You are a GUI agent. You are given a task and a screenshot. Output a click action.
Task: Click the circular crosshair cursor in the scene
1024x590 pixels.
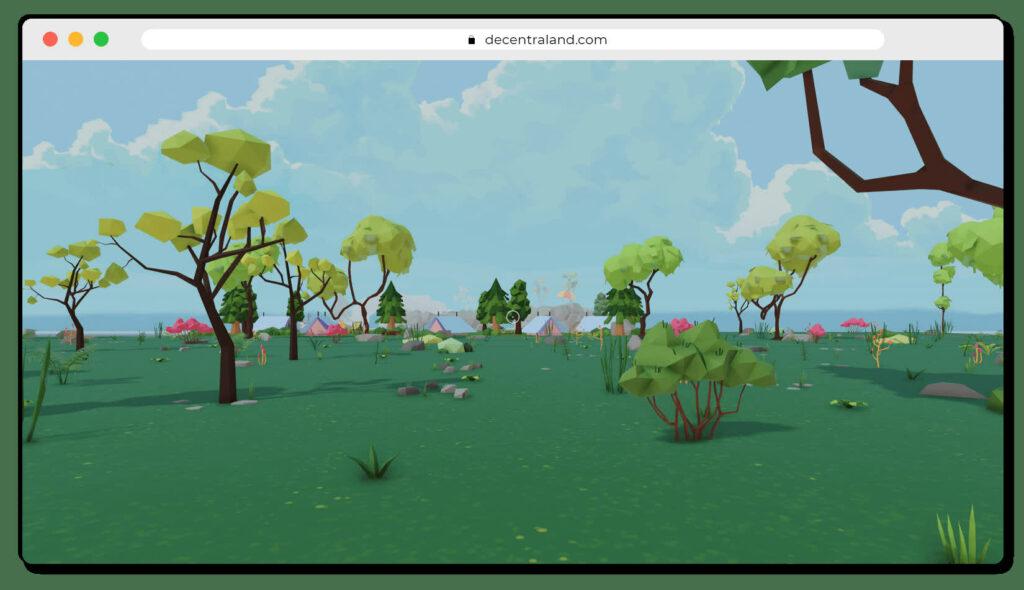pyautogui.click(x=513, y=317)
